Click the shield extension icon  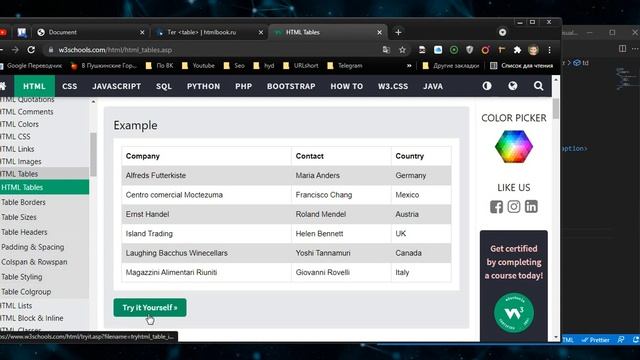tap(469, 50)
